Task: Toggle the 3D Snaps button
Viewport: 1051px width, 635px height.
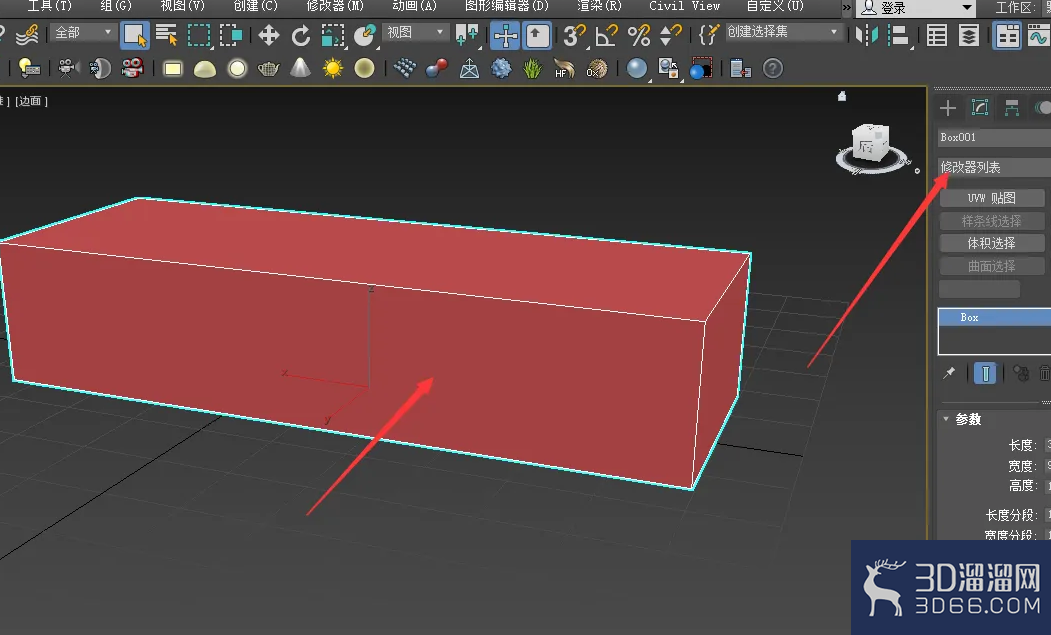Action: point(574,35)
